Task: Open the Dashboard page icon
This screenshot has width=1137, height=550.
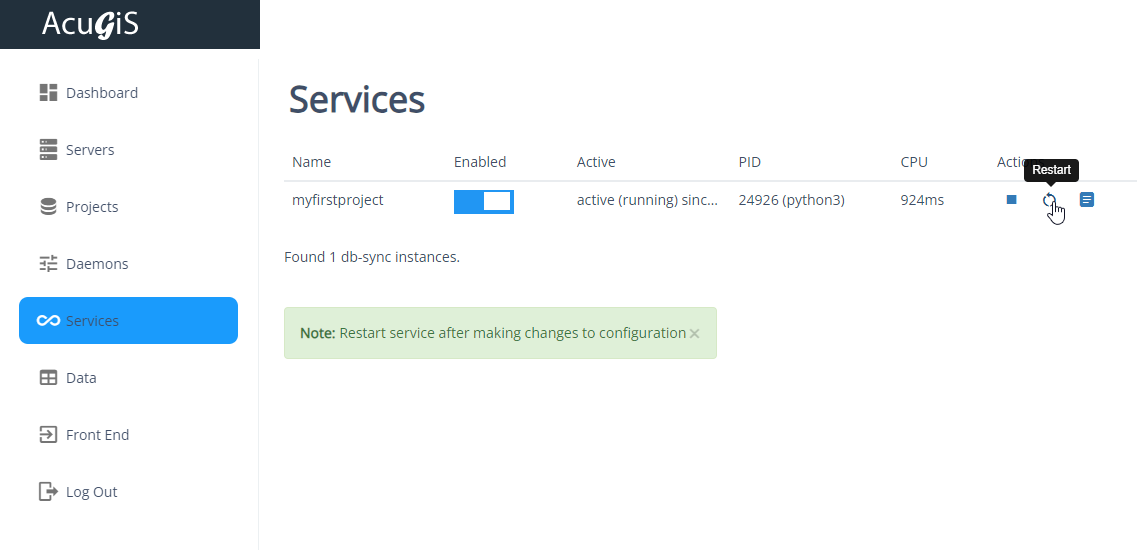Action: (x=48, y=93)
